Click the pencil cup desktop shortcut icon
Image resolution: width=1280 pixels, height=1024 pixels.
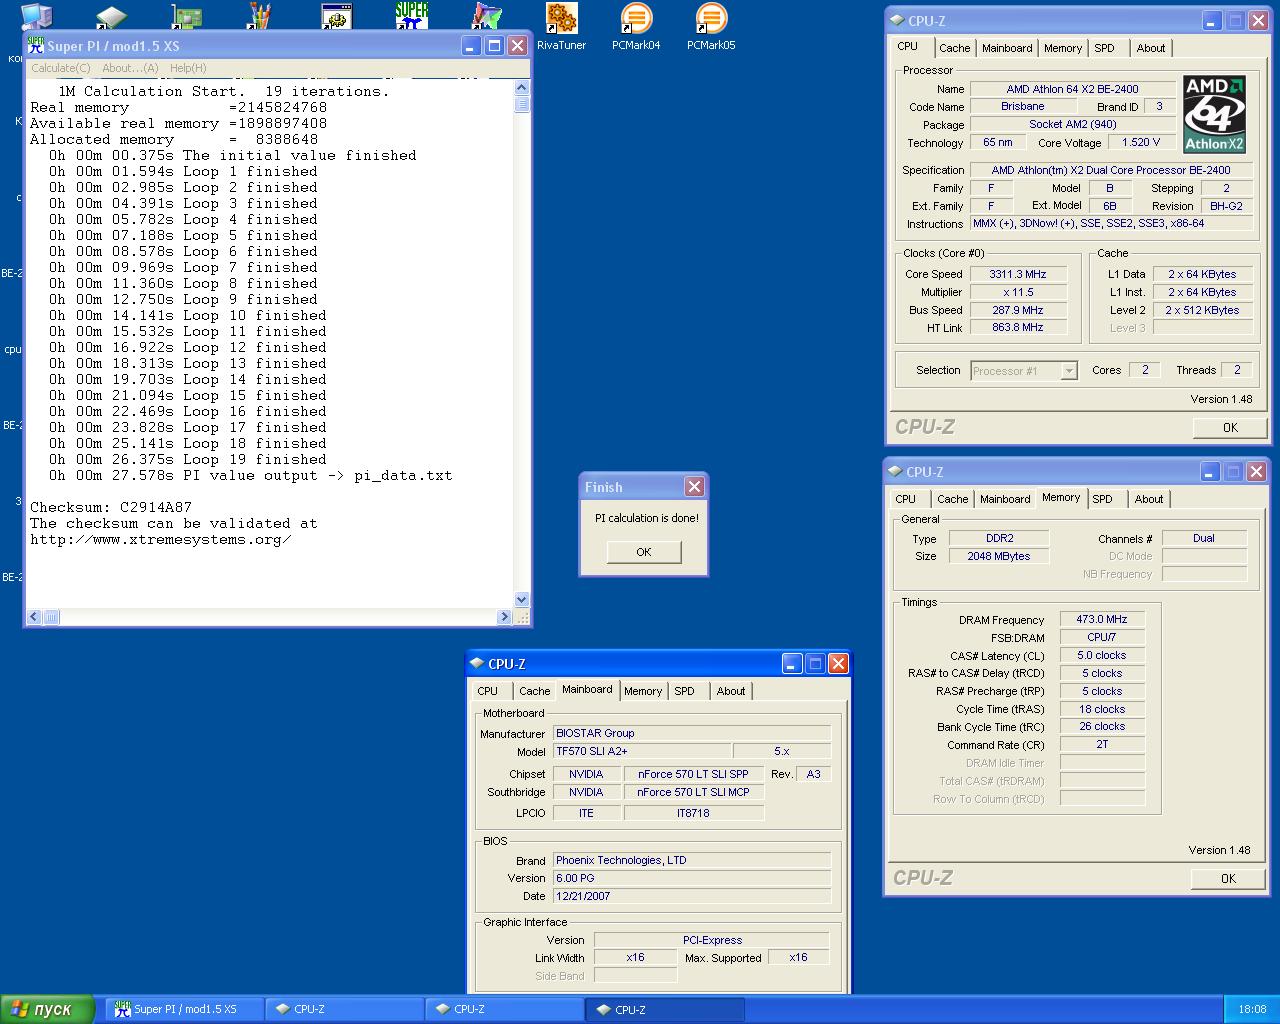click(260, 16)
